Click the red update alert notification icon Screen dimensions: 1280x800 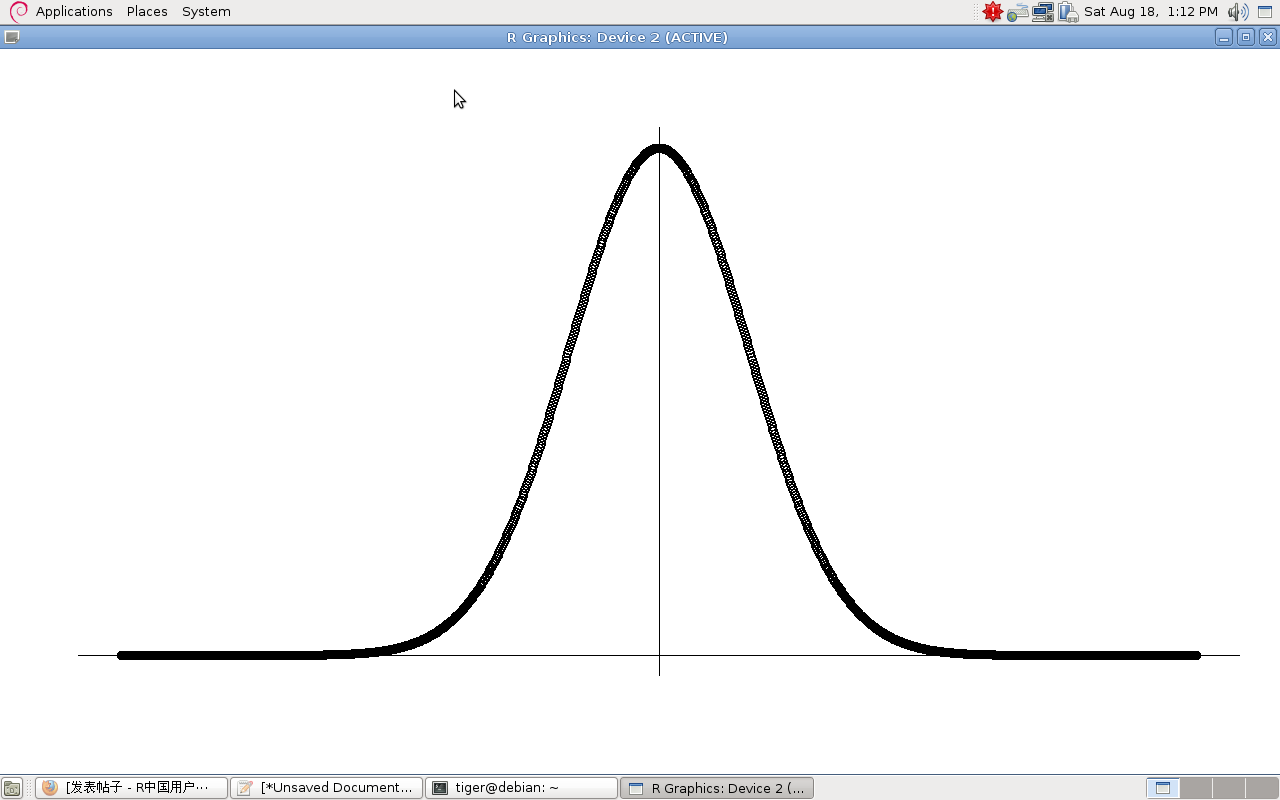click(993, 12)
